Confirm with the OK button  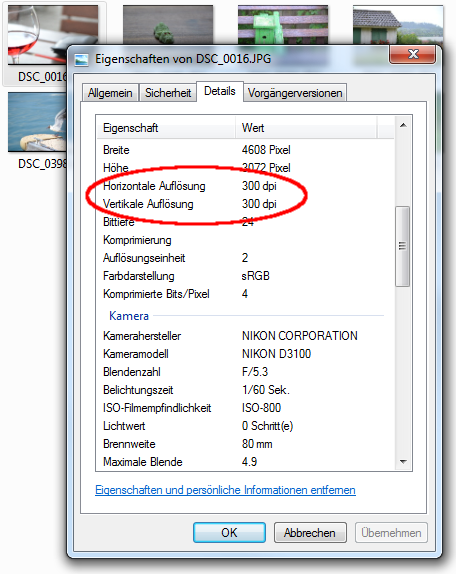point(229,533)
